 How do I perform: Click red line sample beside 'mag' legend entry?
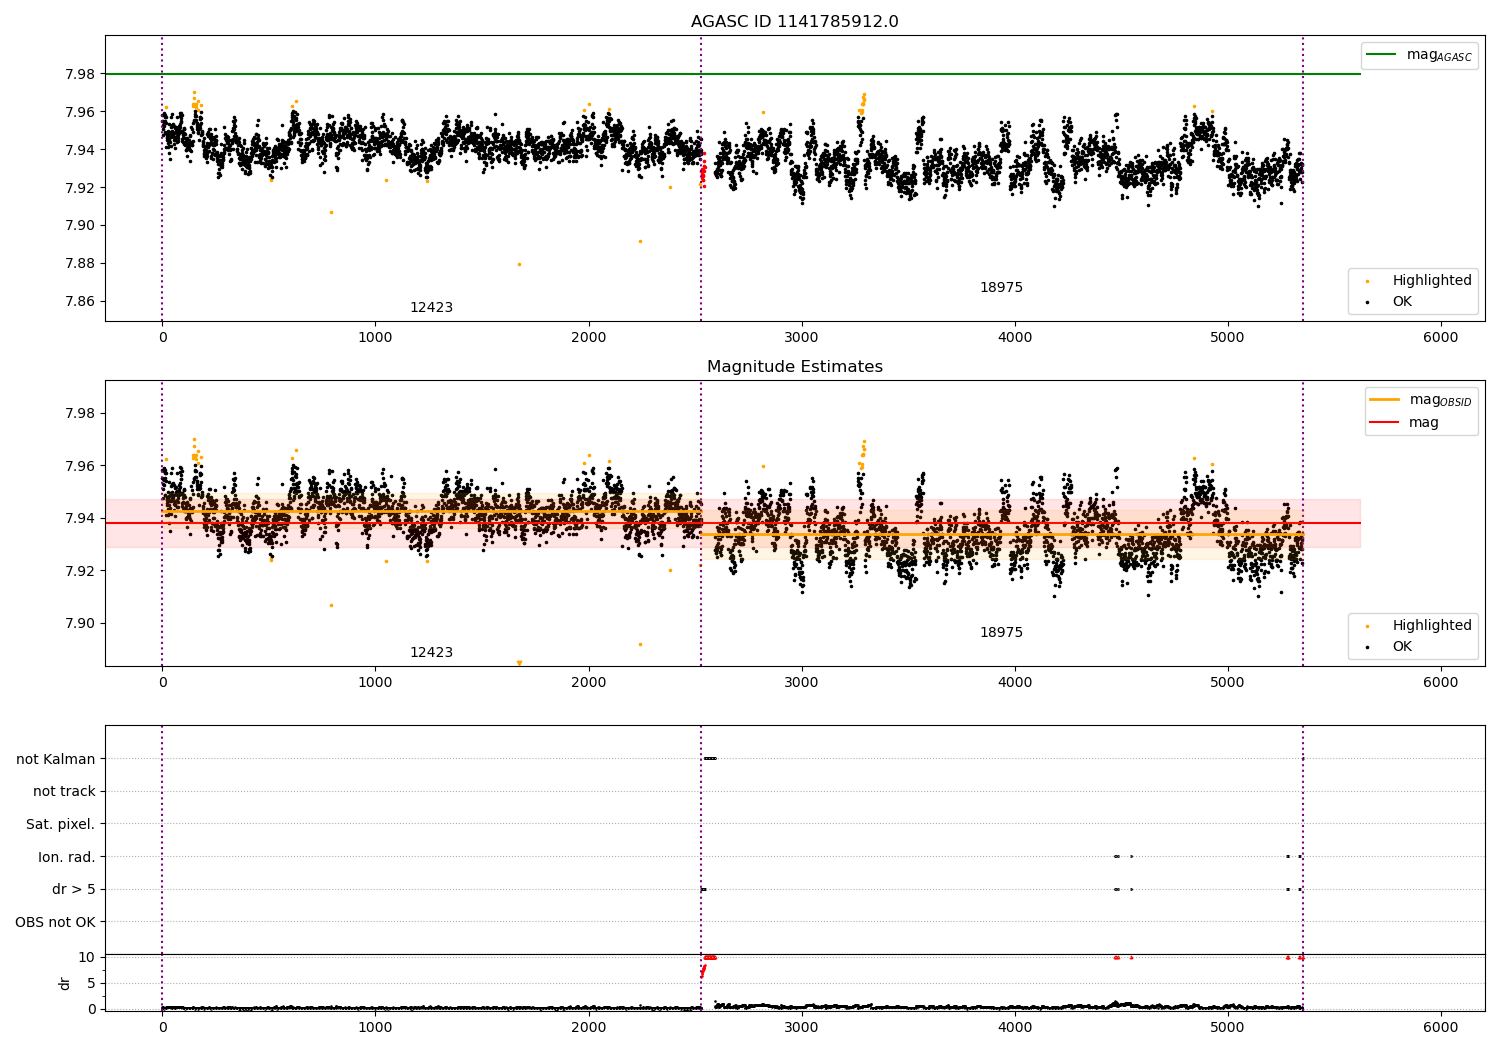[x=1384, y=423]
